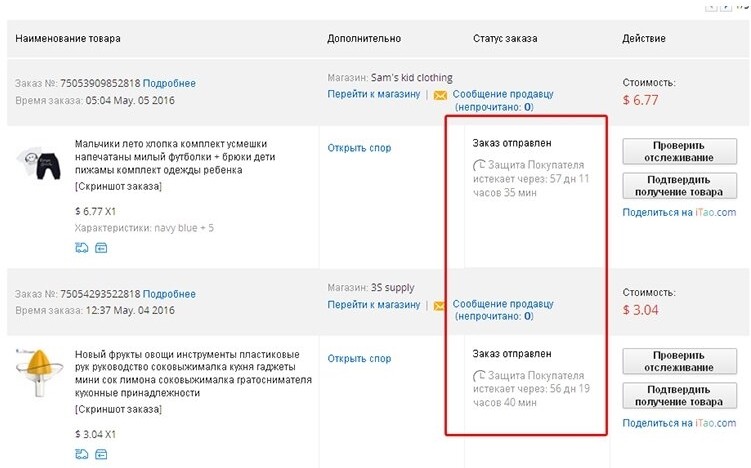Select the Наименование товара column header
Viewport: 751px width, 468px height.
pos(68,39)
